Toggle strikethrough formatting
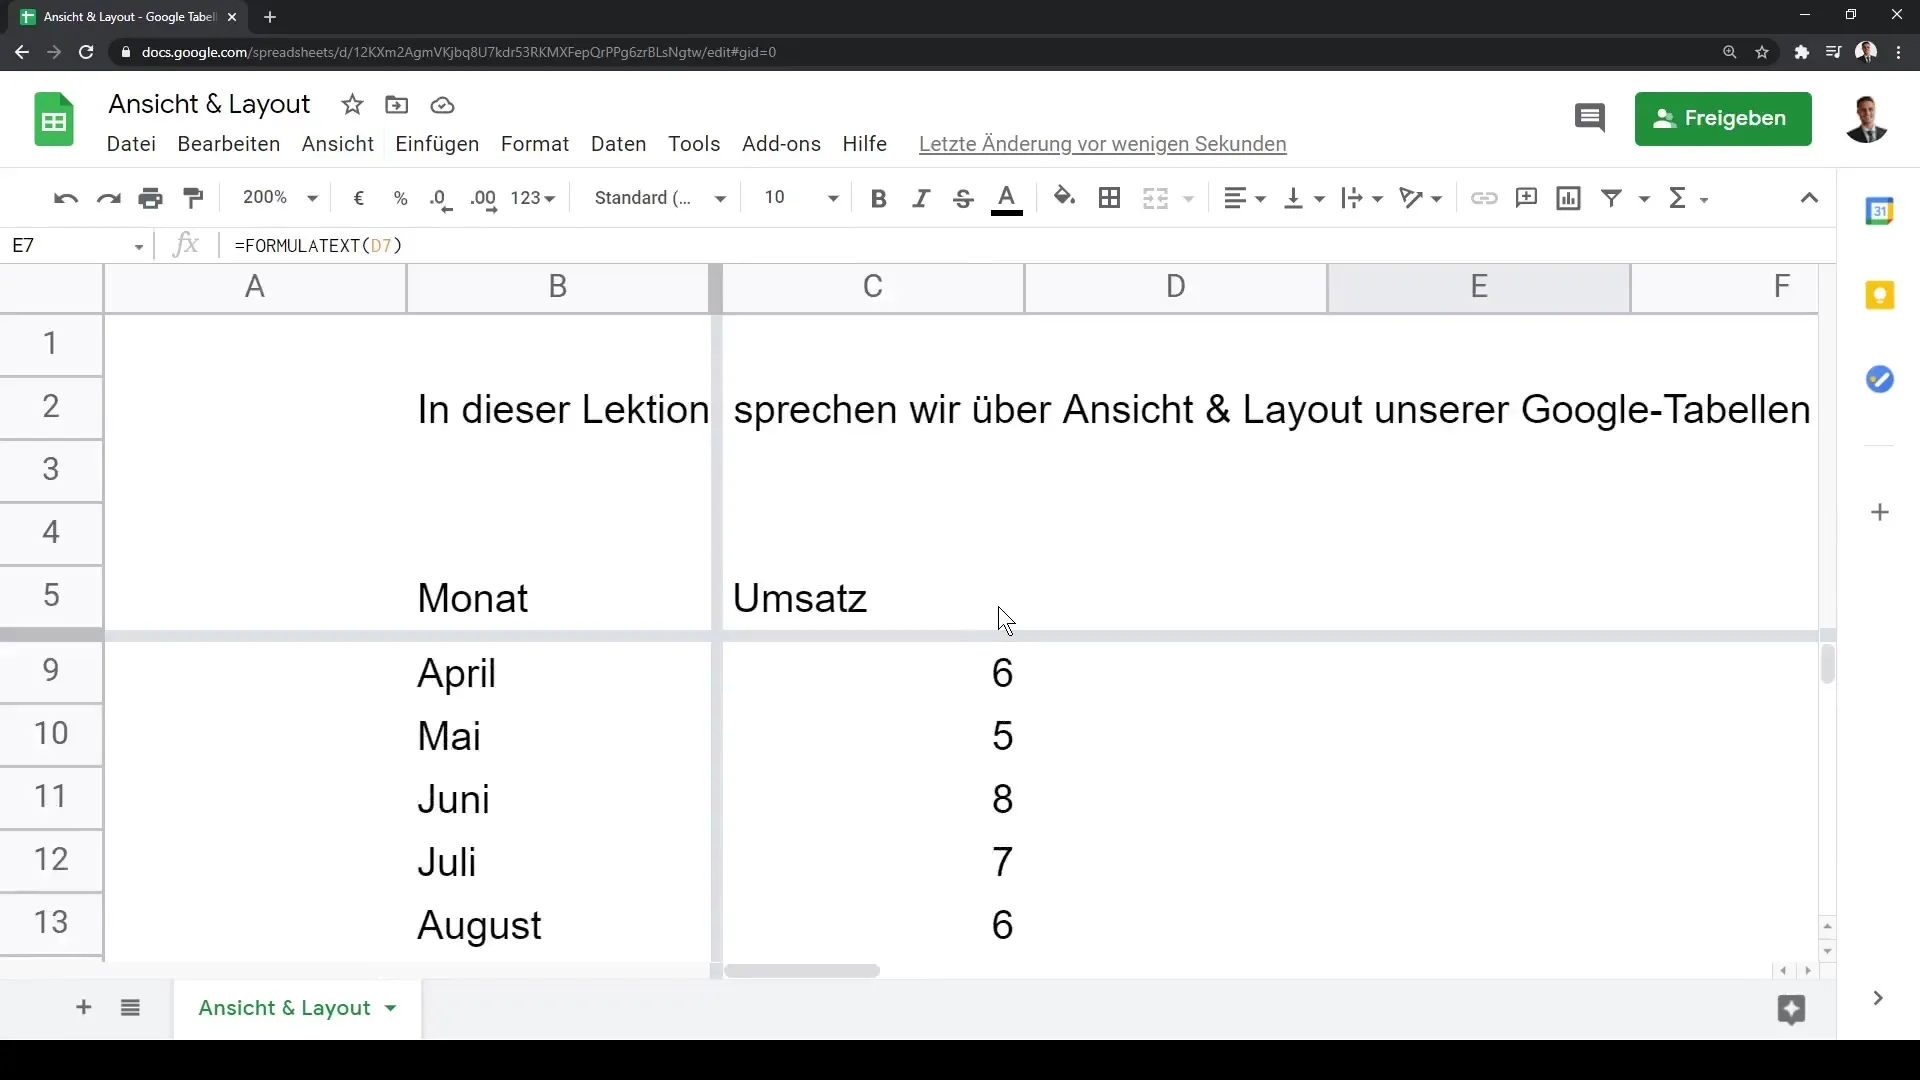This screenshot has width=1920, height=1080. click(963, 198)
